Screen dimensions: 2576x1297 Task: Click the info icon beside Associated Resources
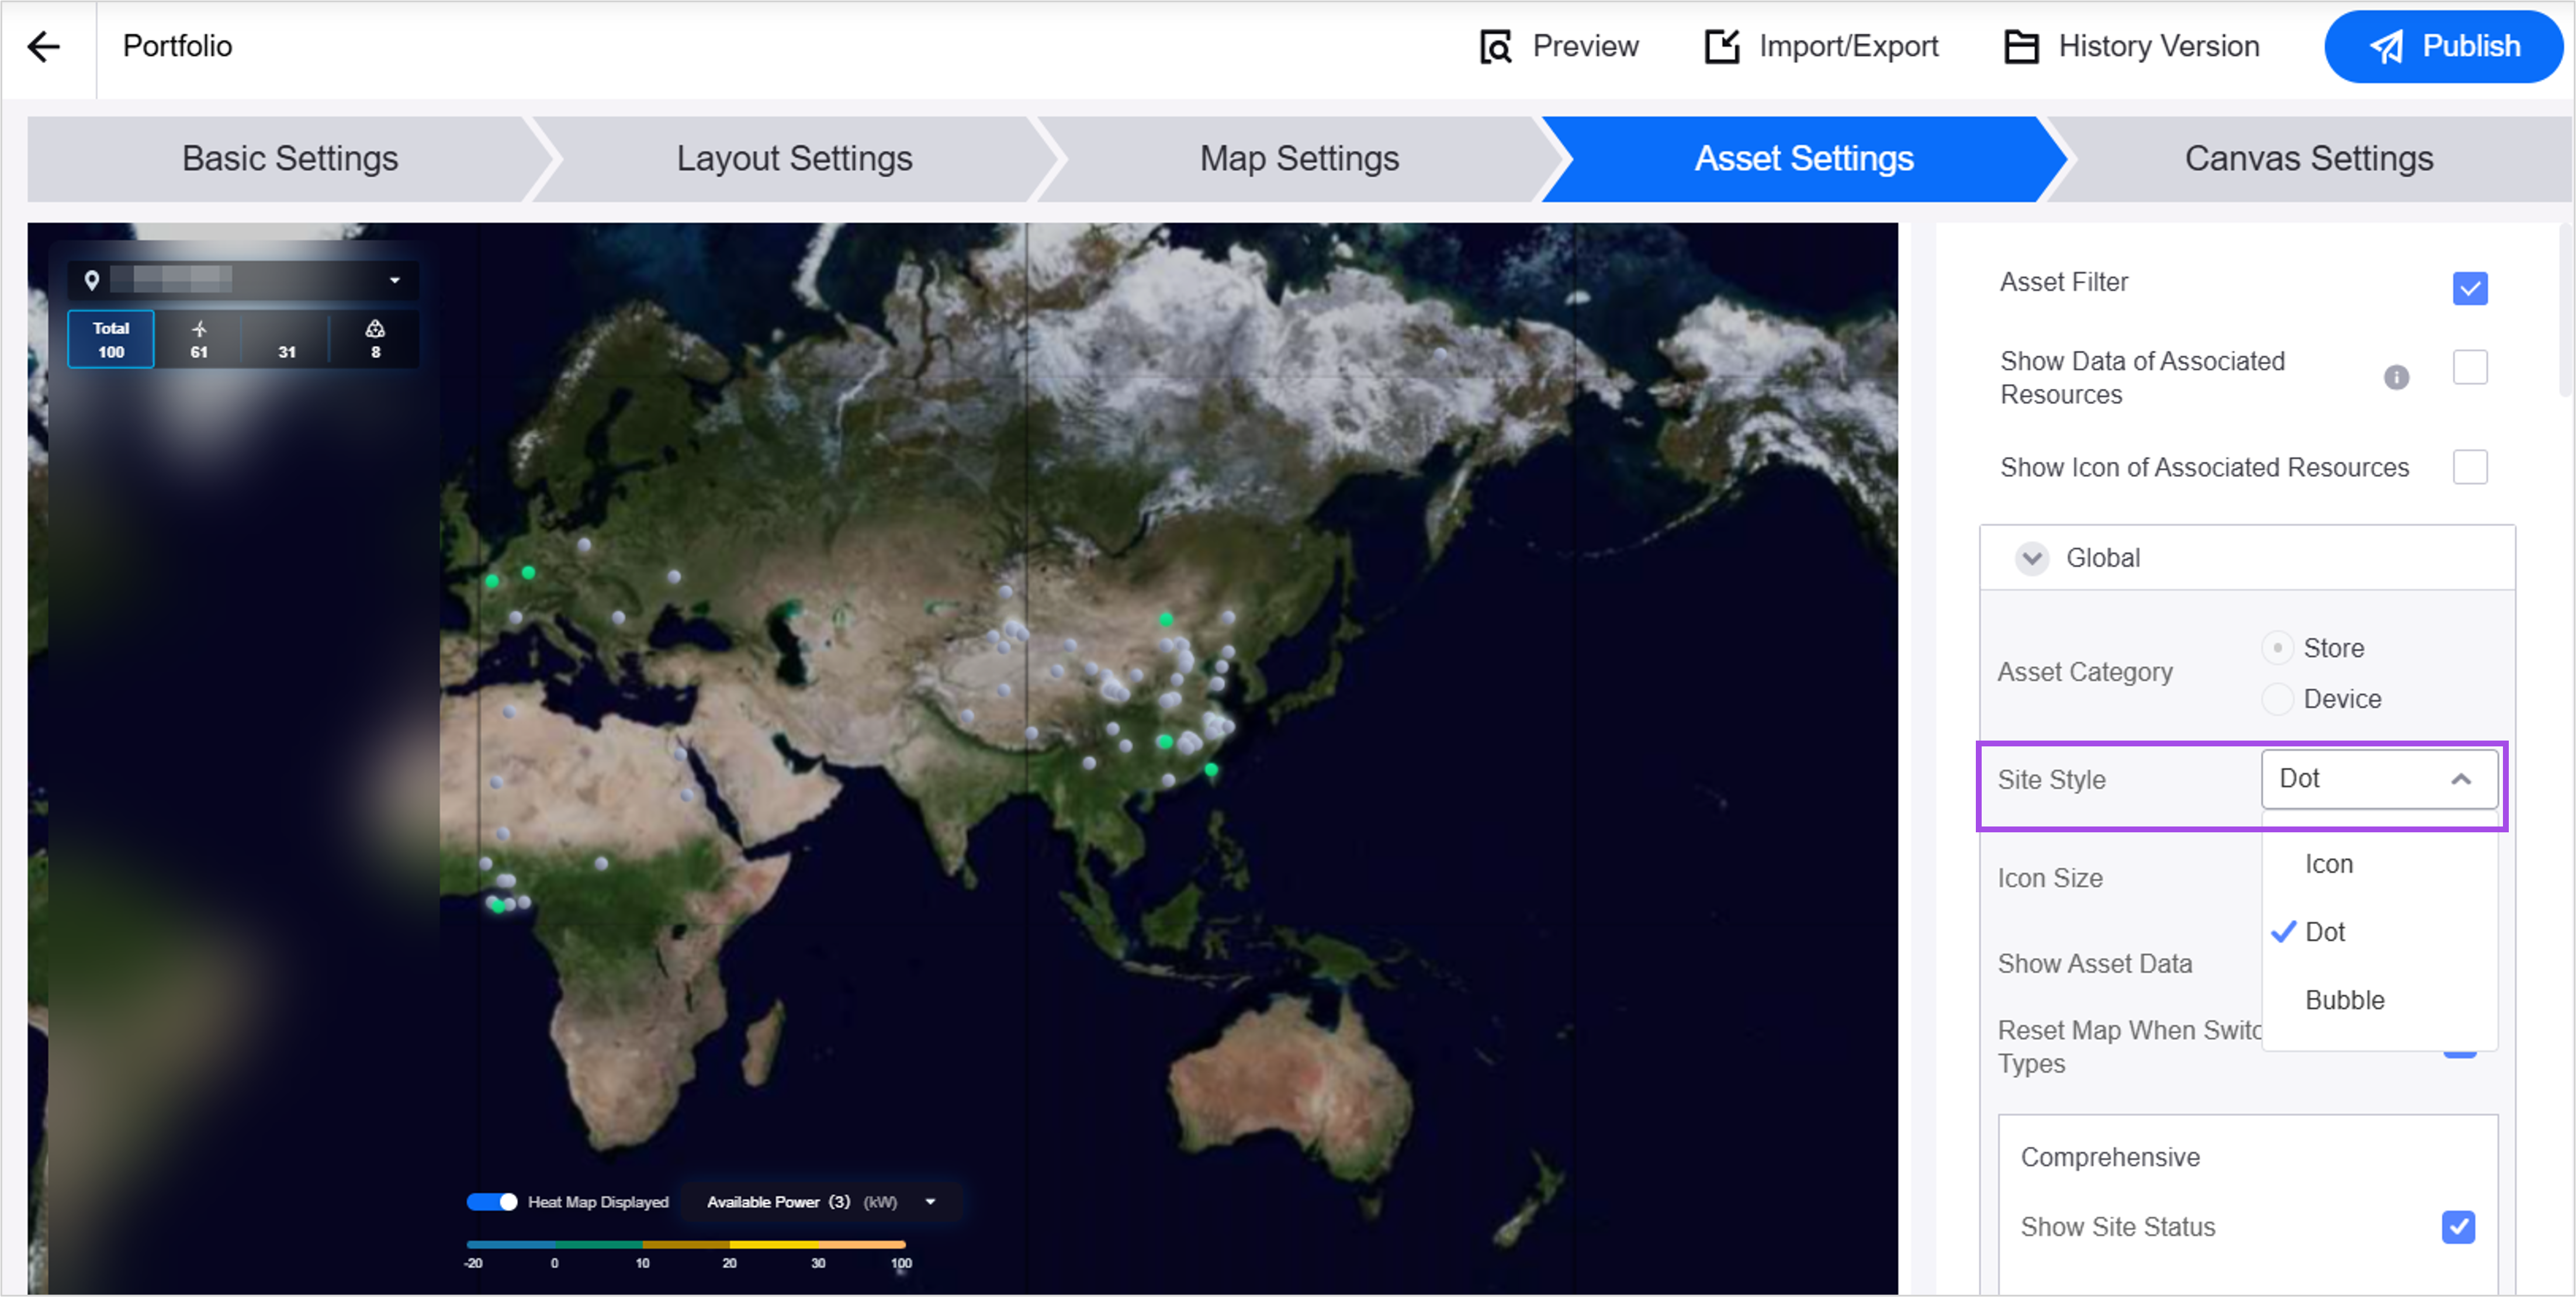[x=2396, y=377]
